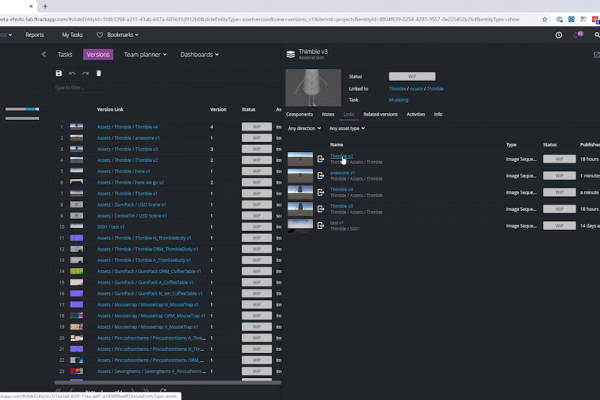Image resolution: width=600 pixels, height=400 pixels.
Task: Open the test v1 link in links panel
Action: tap(337, 222)
